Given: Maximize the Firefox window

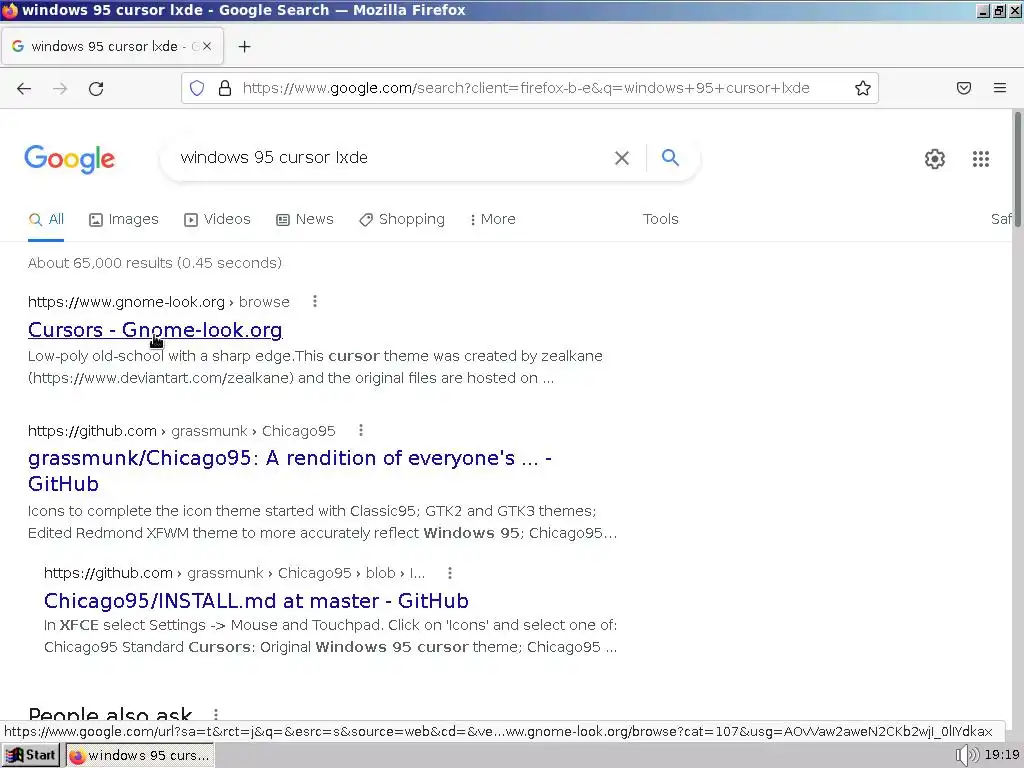Looking at the screenshot, I should coord(999,10).
